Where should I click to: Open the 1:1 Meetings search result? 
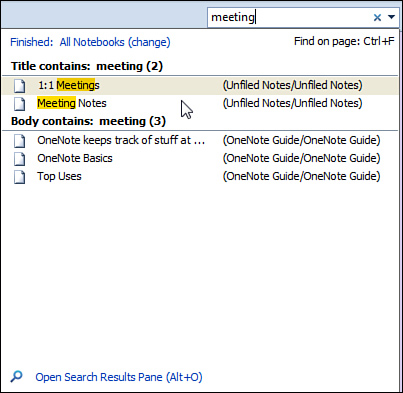[x=200, y=86]
